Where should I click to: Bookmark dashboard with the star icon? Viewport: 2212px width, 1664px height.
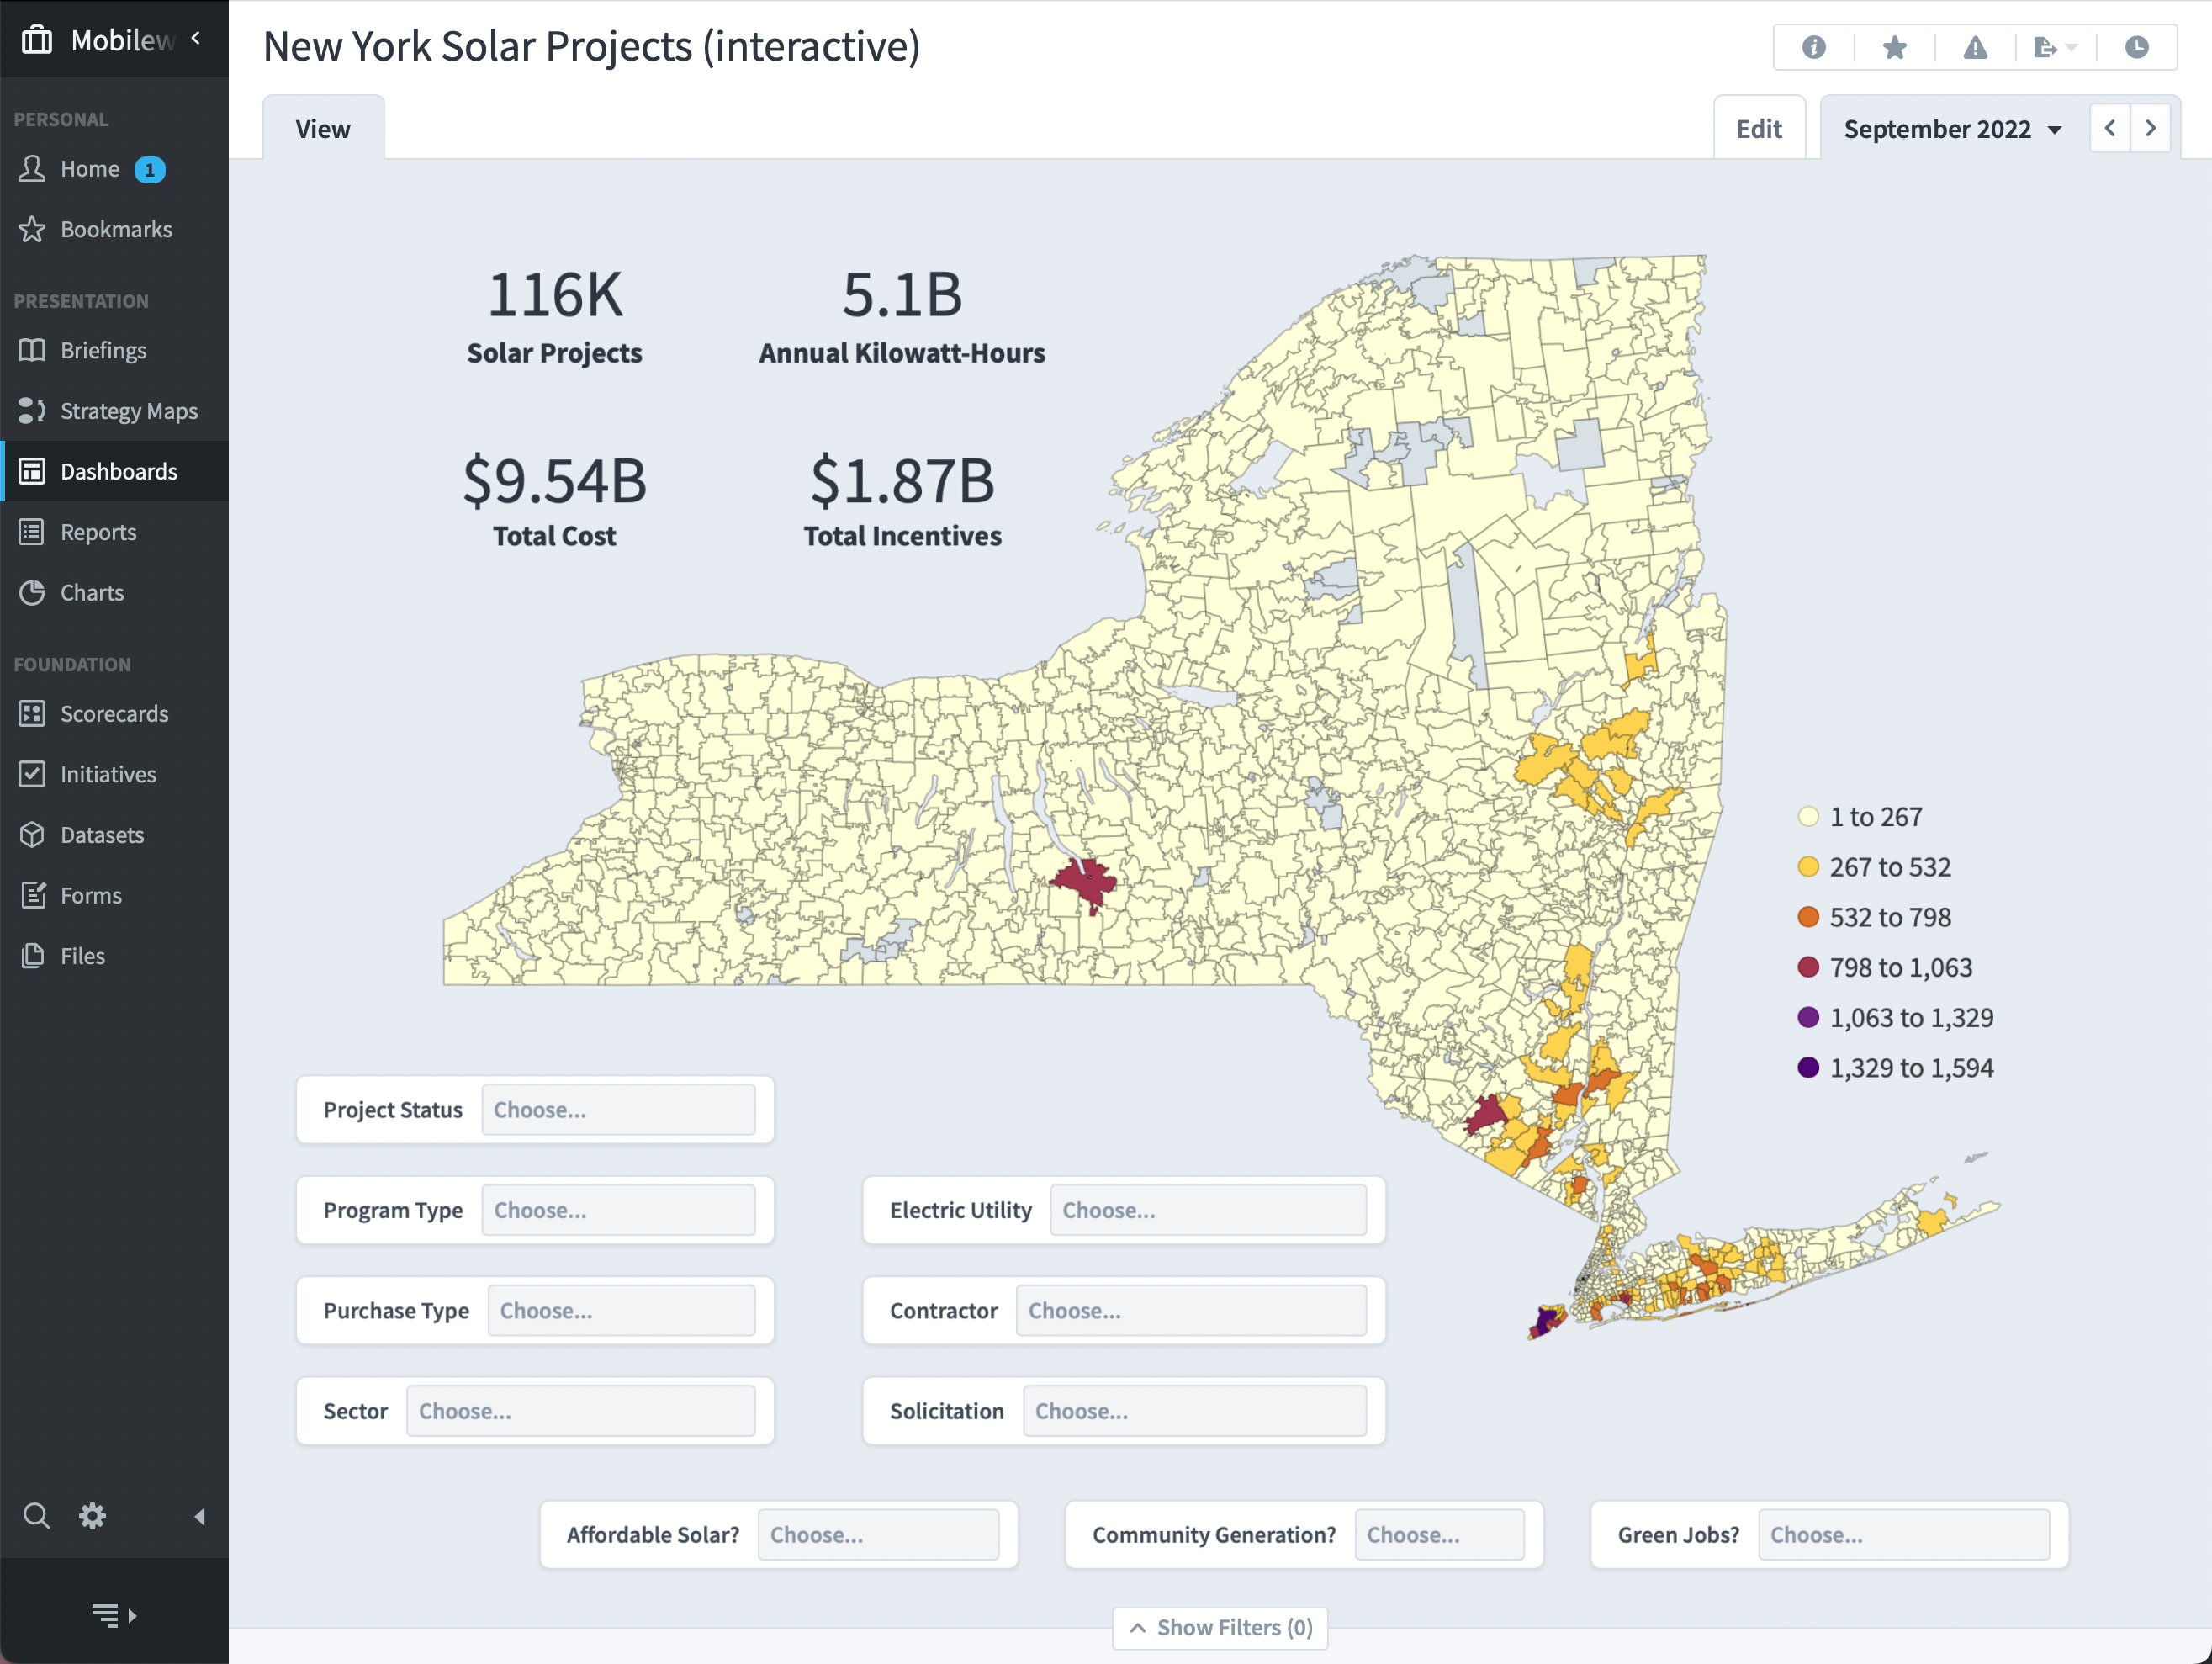[x=1894, y=47]
